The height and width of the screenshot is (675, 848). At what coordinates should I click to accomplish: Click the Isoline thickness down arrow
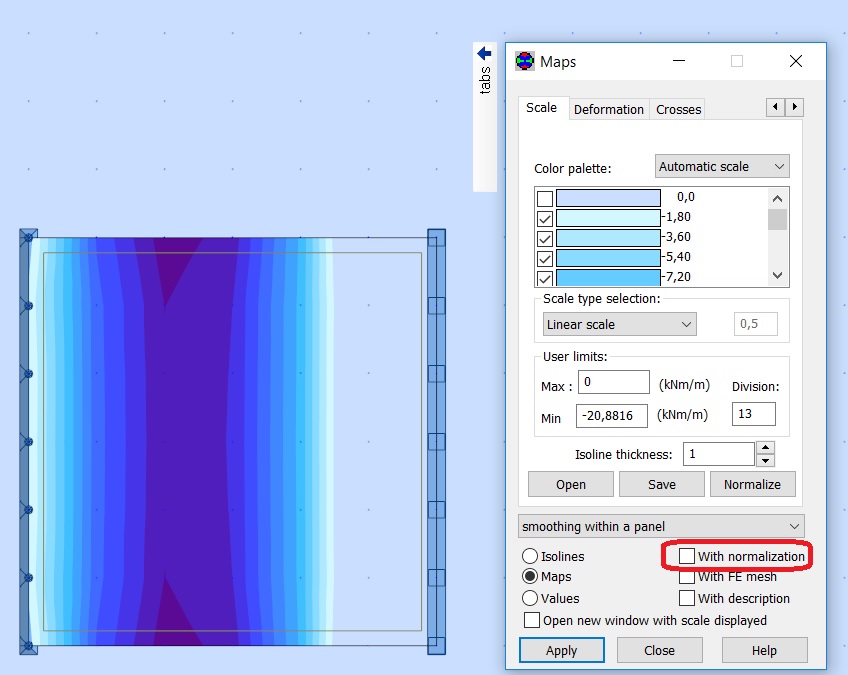(764, 458)
